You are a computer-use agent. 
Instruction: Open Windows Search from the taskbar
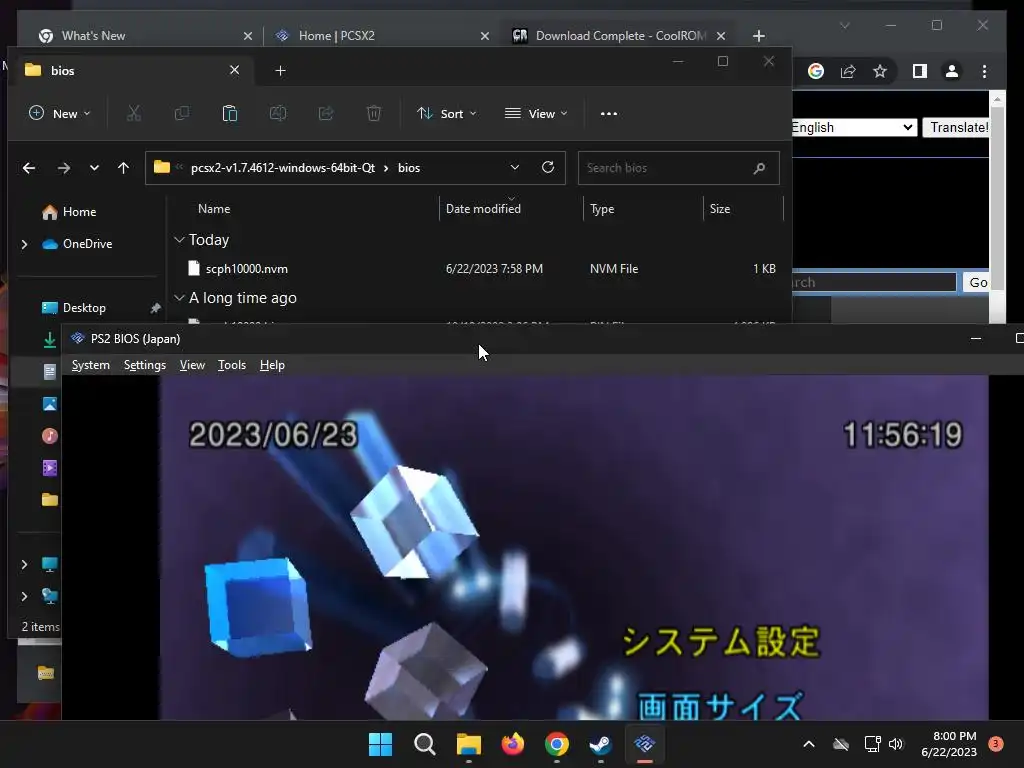424,744
